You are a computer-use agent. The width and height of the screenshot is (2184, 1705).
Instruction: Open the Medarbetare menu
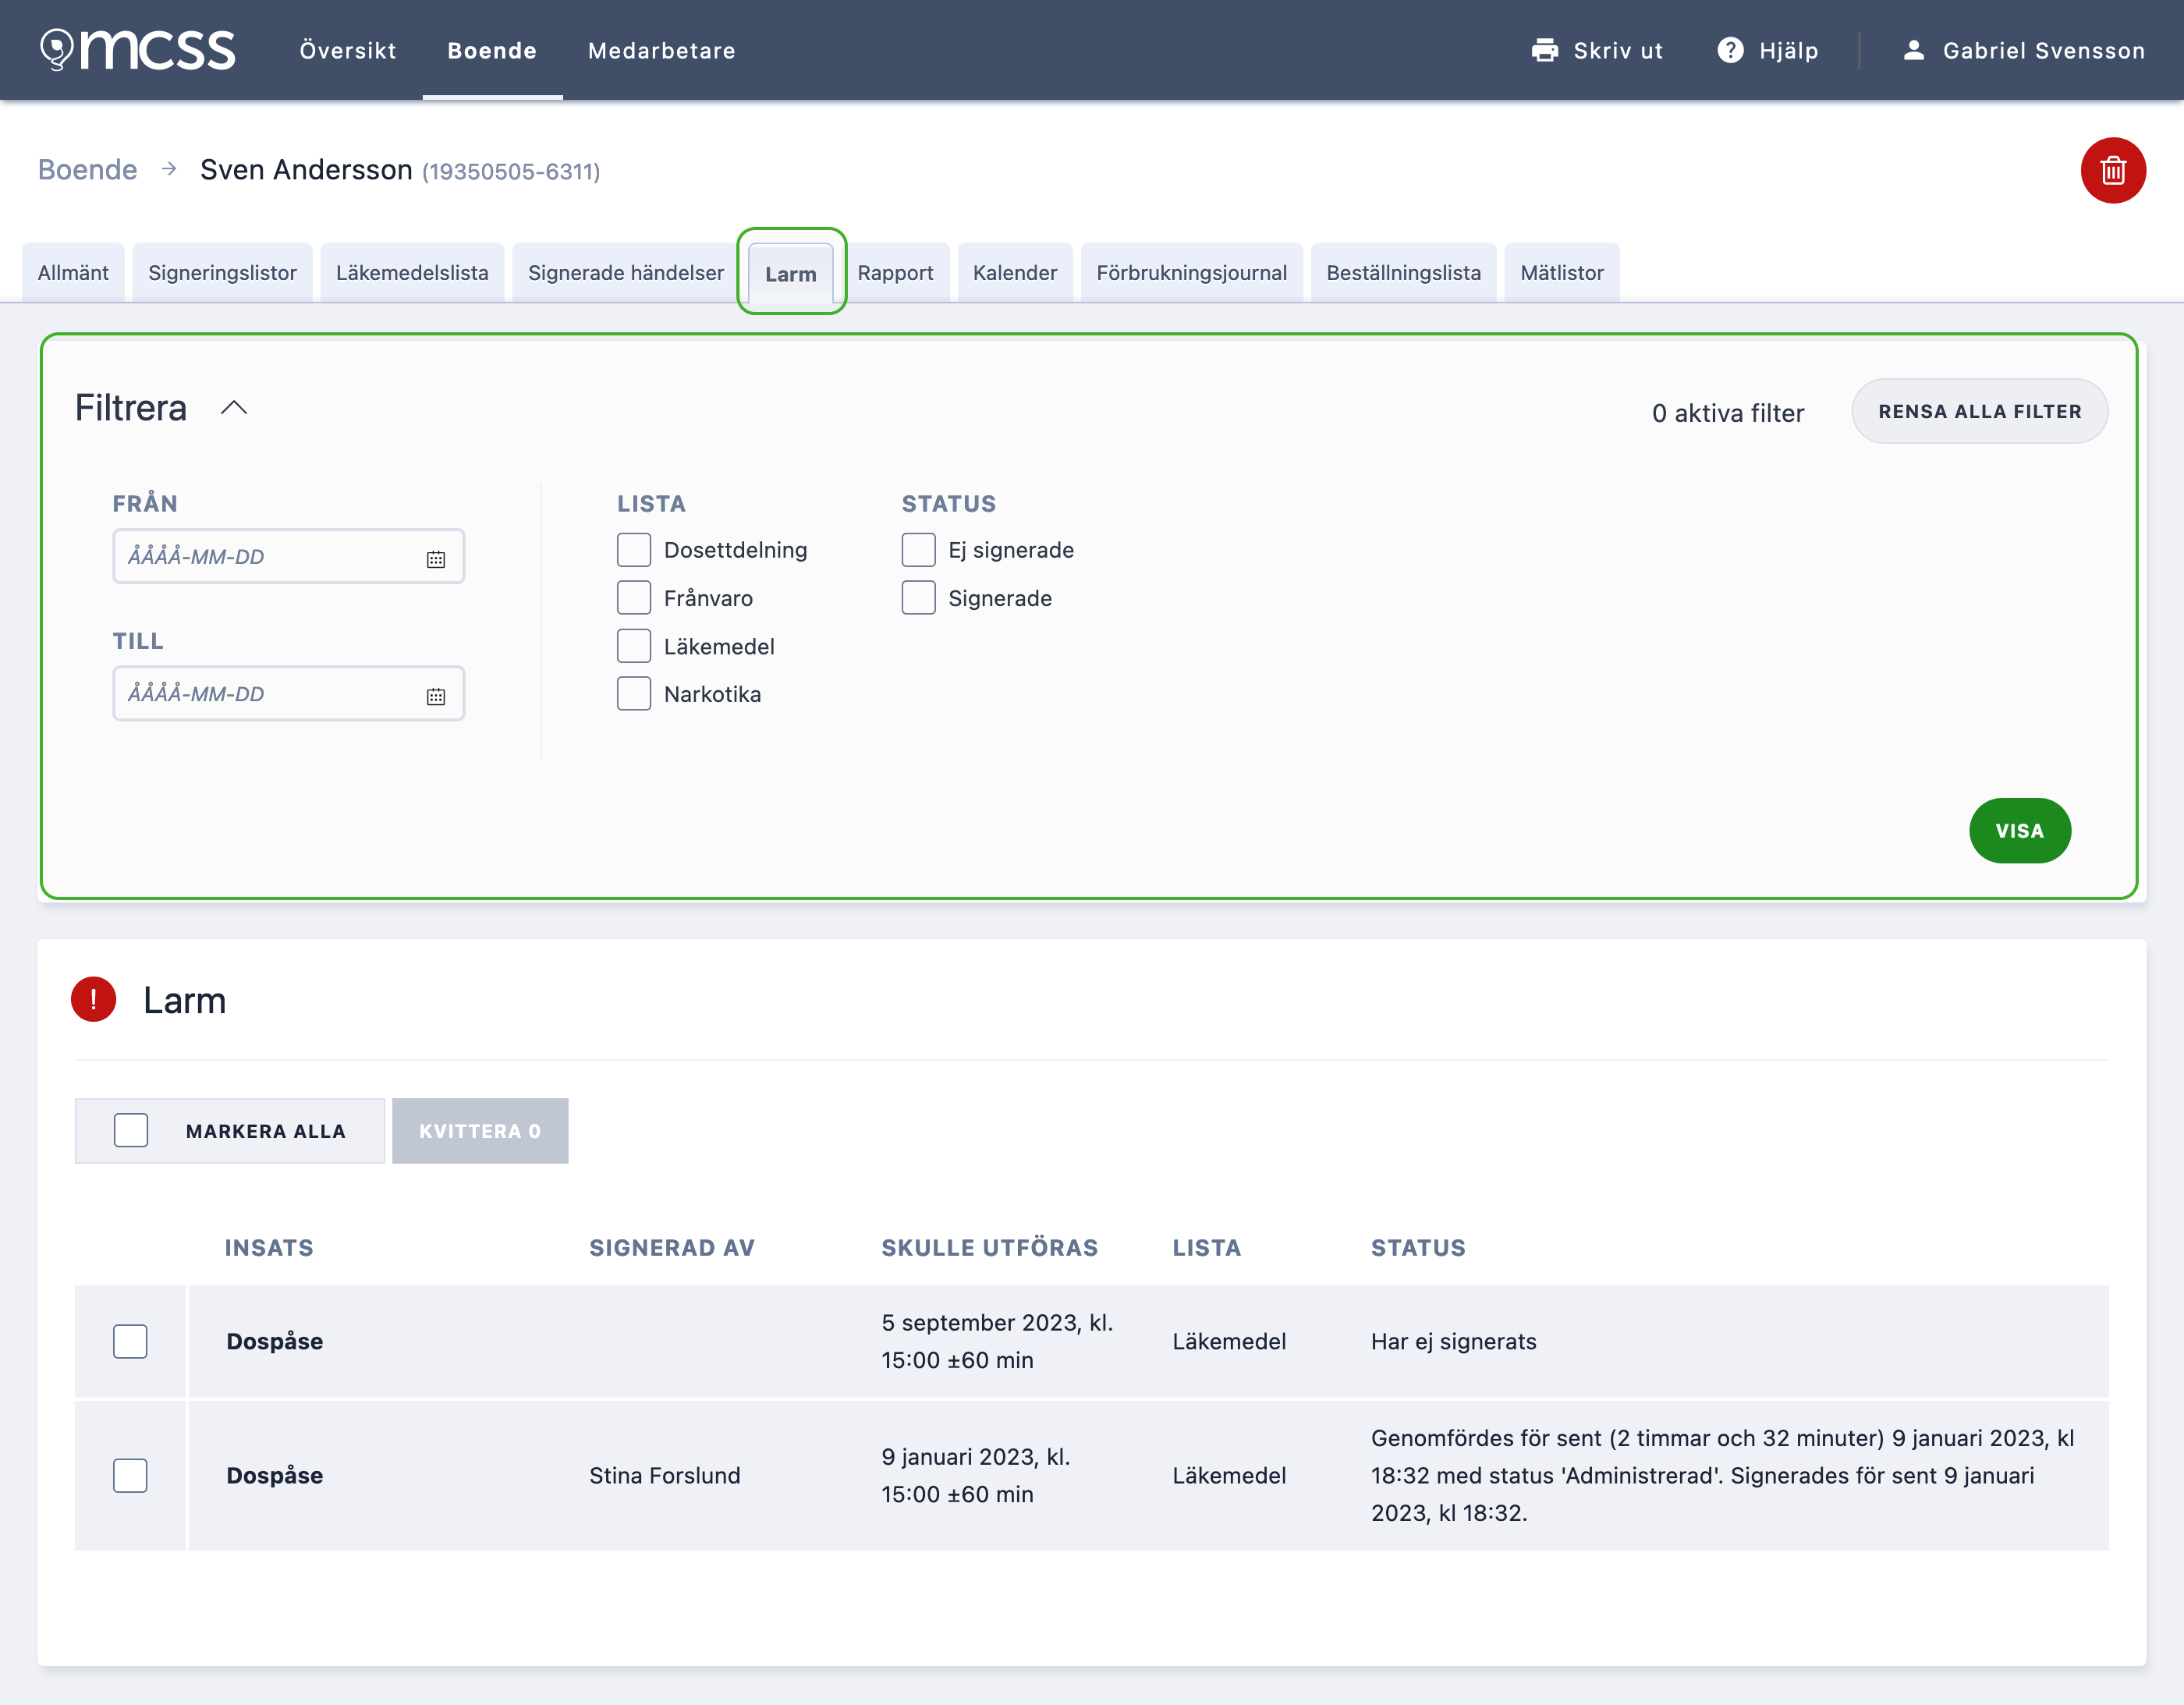662,50
